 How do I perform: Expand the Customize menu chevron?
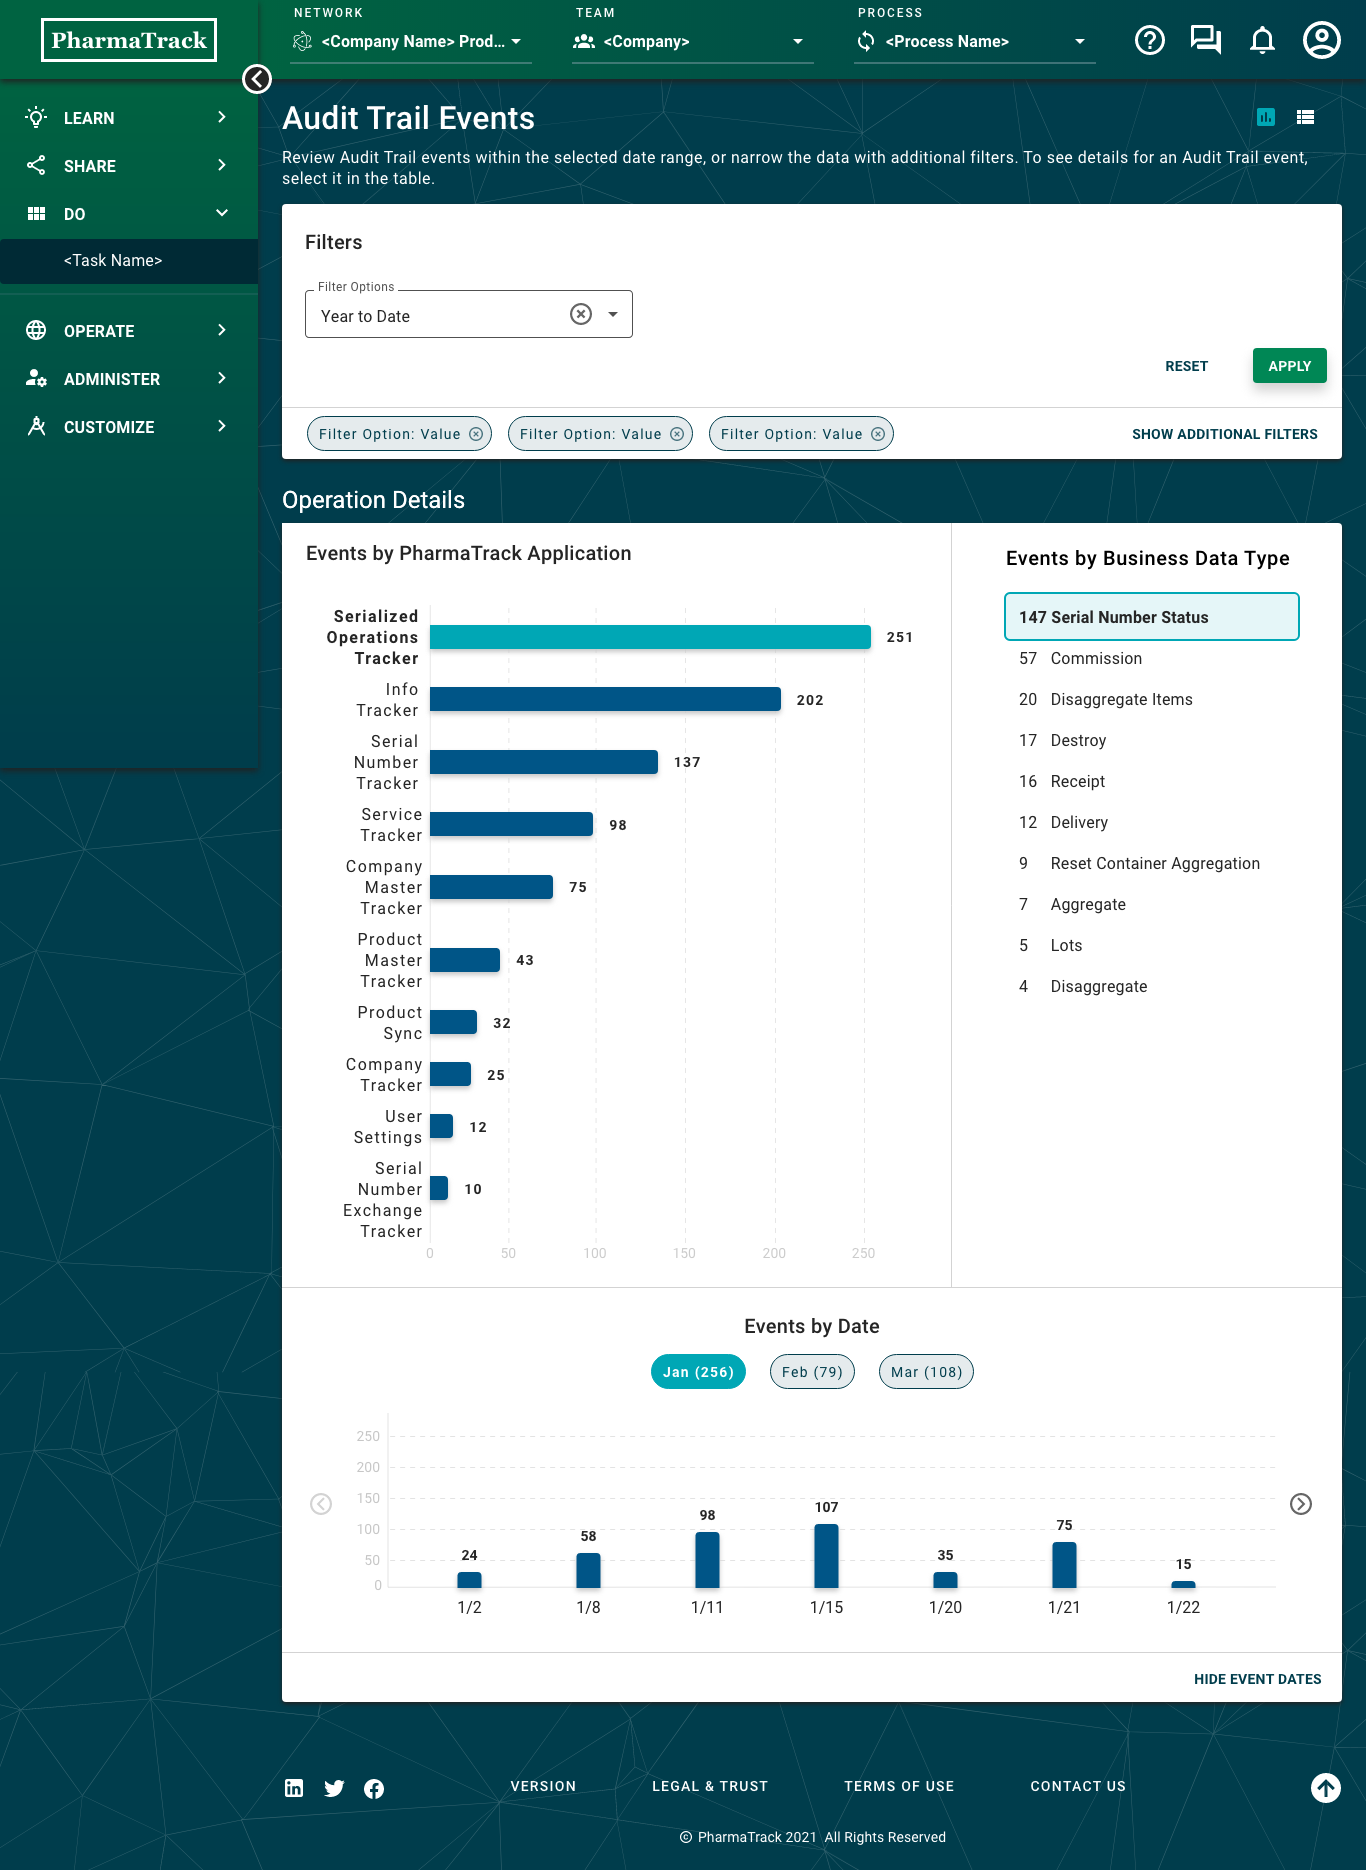pyautogui.click(x=222, y=426)
